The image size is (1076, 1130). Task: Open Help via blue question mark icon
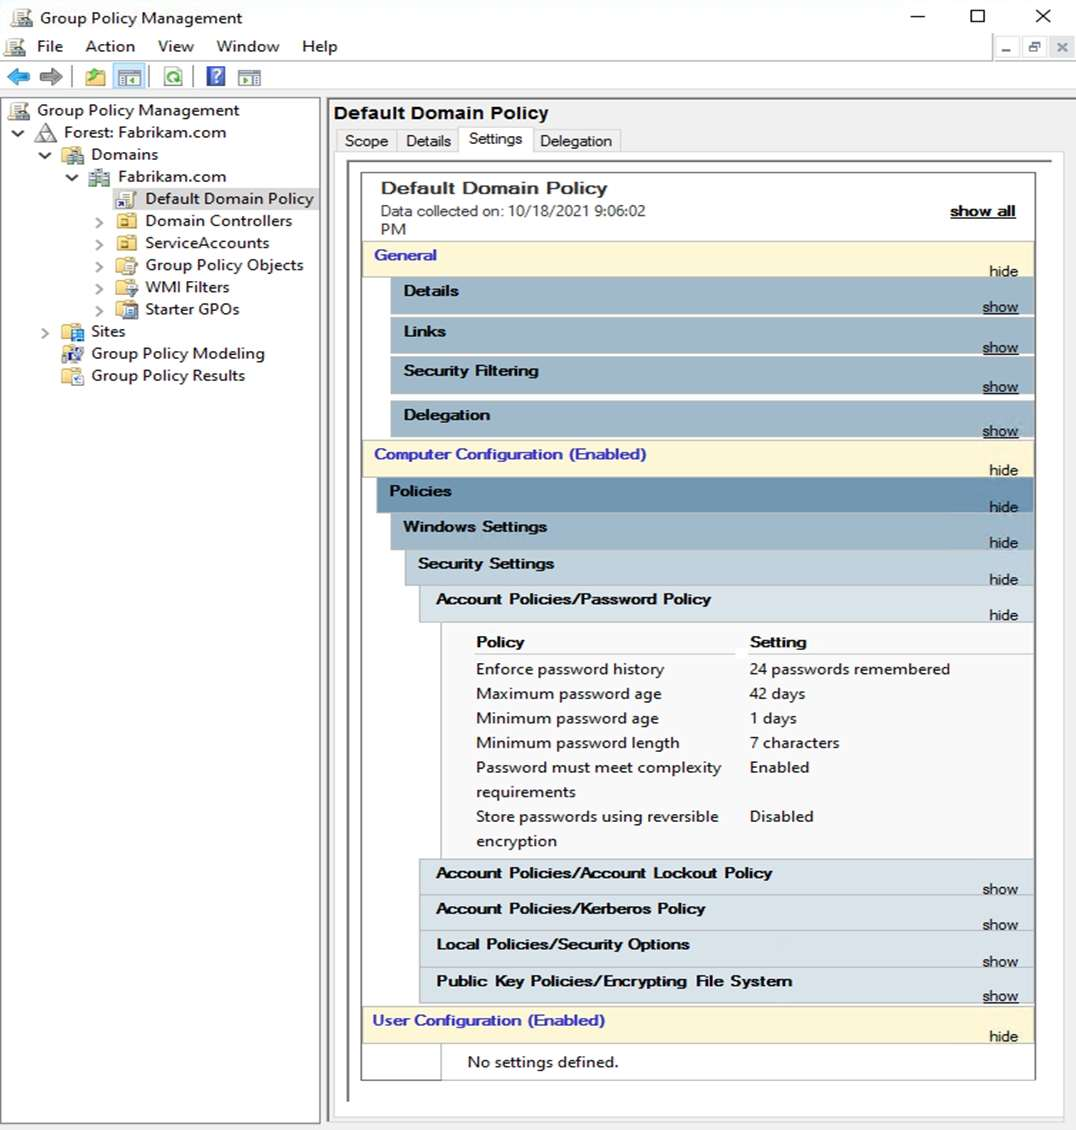click(215, 77)
